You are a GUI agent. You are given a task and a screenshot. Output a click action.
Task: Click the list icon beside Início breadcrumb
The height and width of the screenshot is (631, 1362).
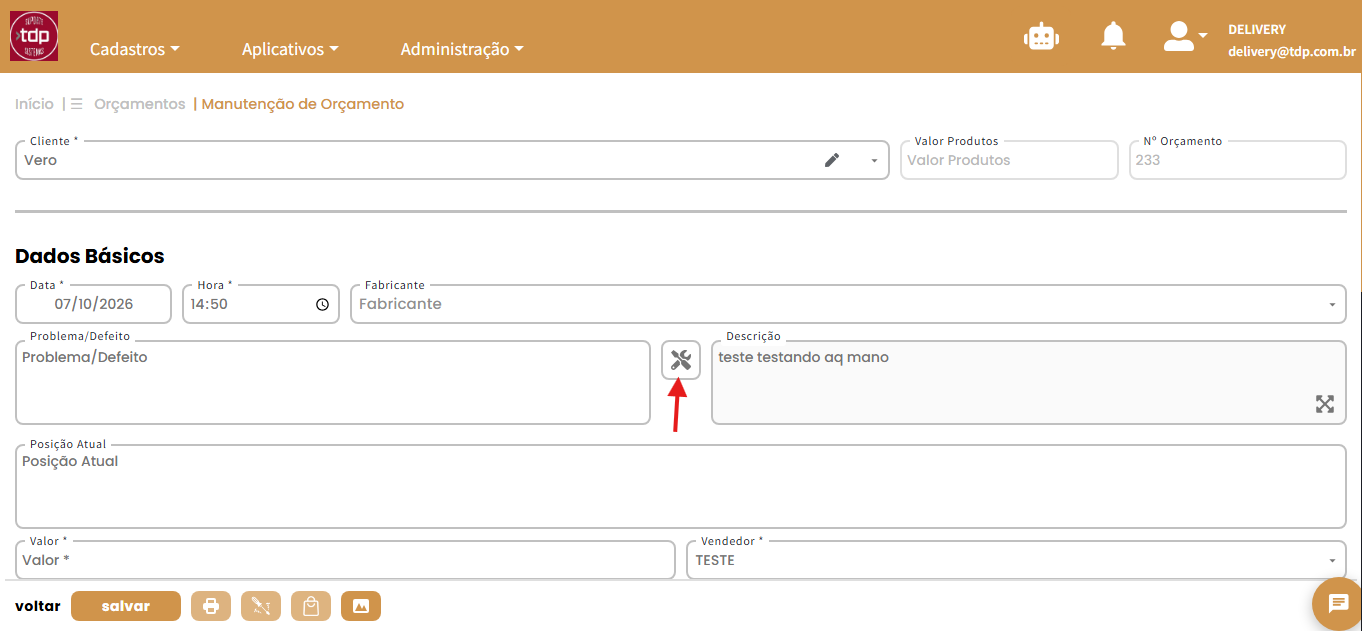[76, 104]
